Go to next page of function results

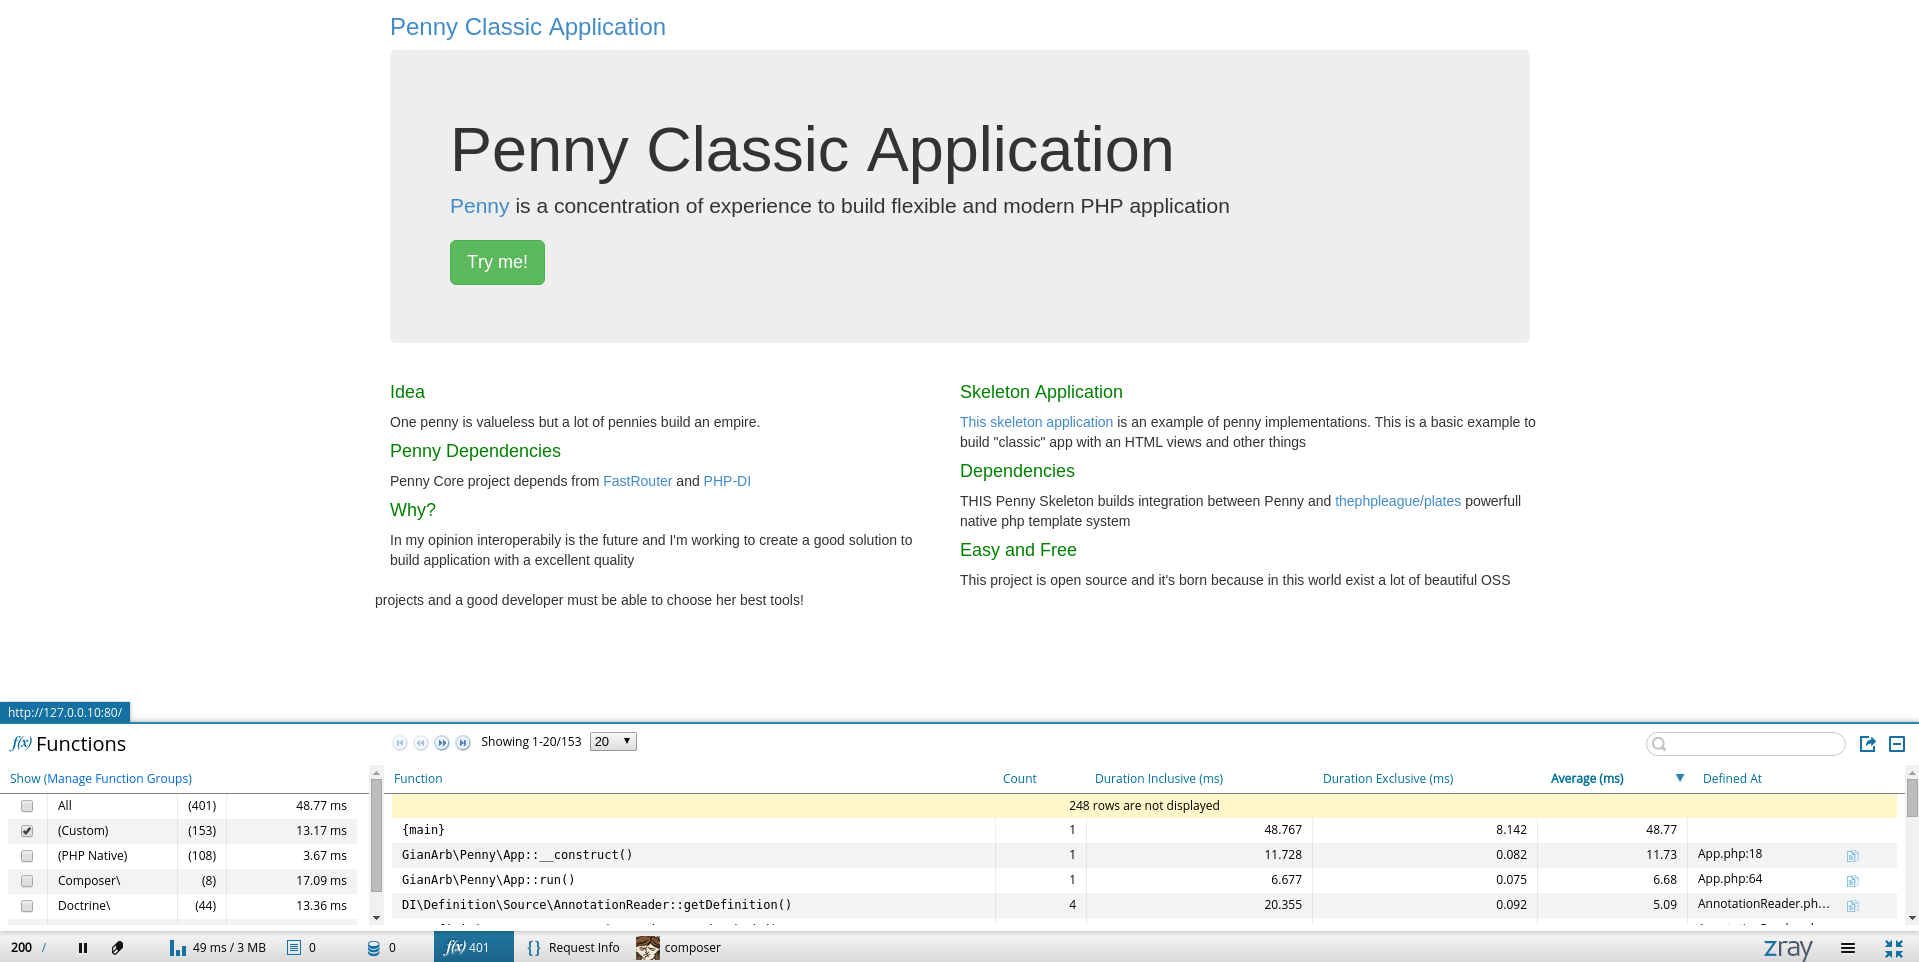(442, 743)
